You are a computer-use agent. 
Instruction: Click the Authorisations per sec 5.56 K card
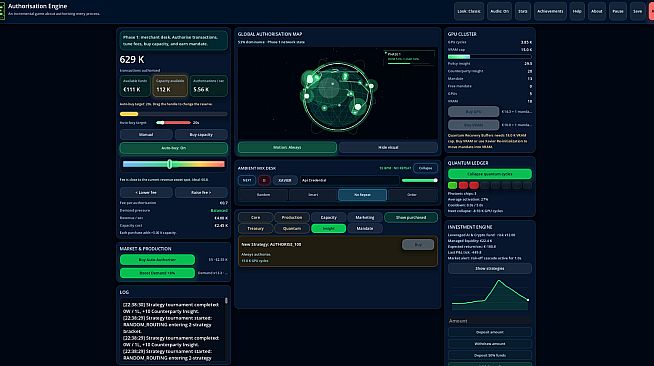tap(208, 86)
